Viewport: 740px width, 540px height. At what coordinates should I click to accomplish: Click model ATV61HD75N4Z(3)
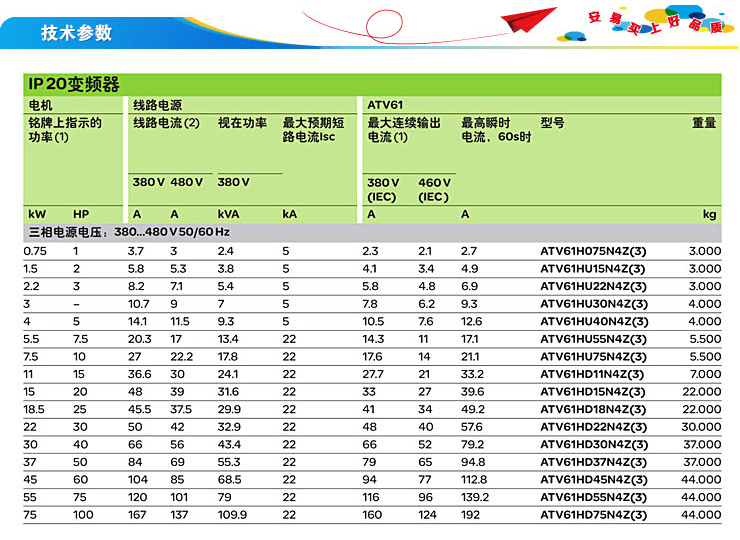pyautogui.click(x=593, y=515)
